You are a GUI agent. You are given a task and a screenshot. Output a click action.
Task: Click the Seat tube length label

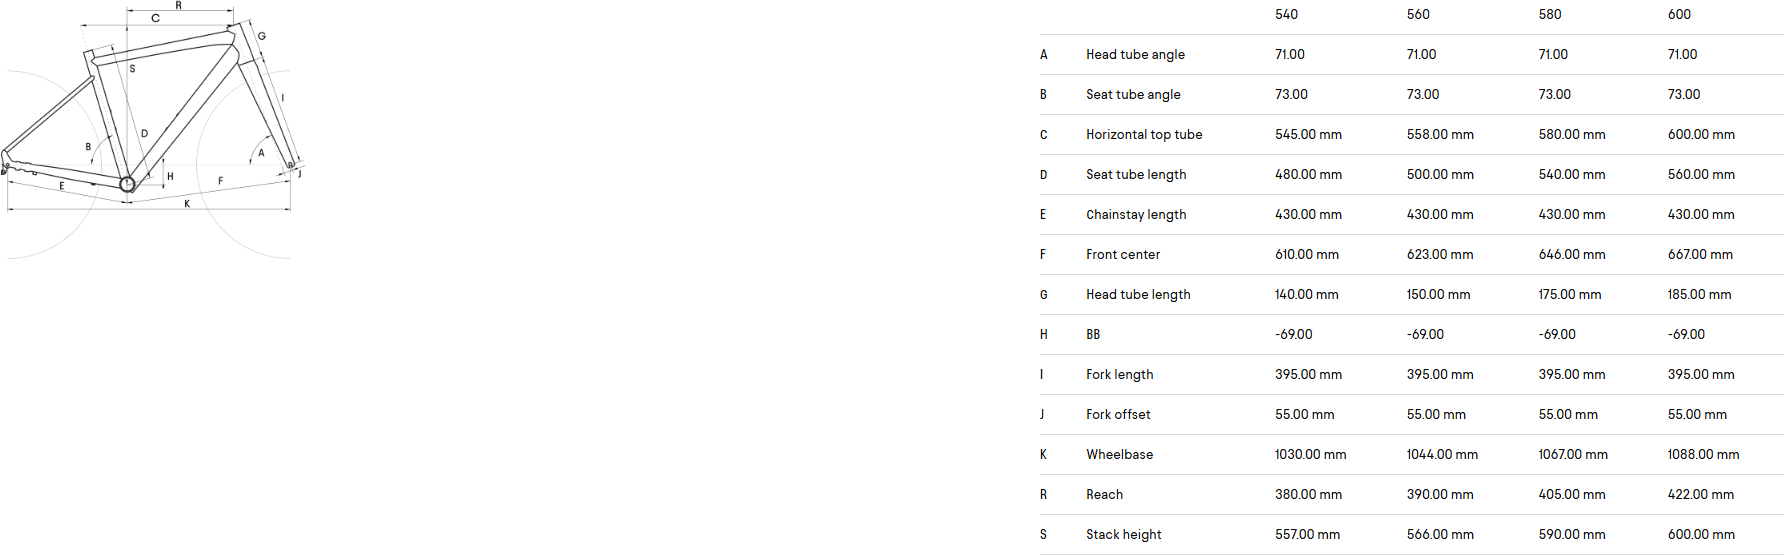point(1136,174)
